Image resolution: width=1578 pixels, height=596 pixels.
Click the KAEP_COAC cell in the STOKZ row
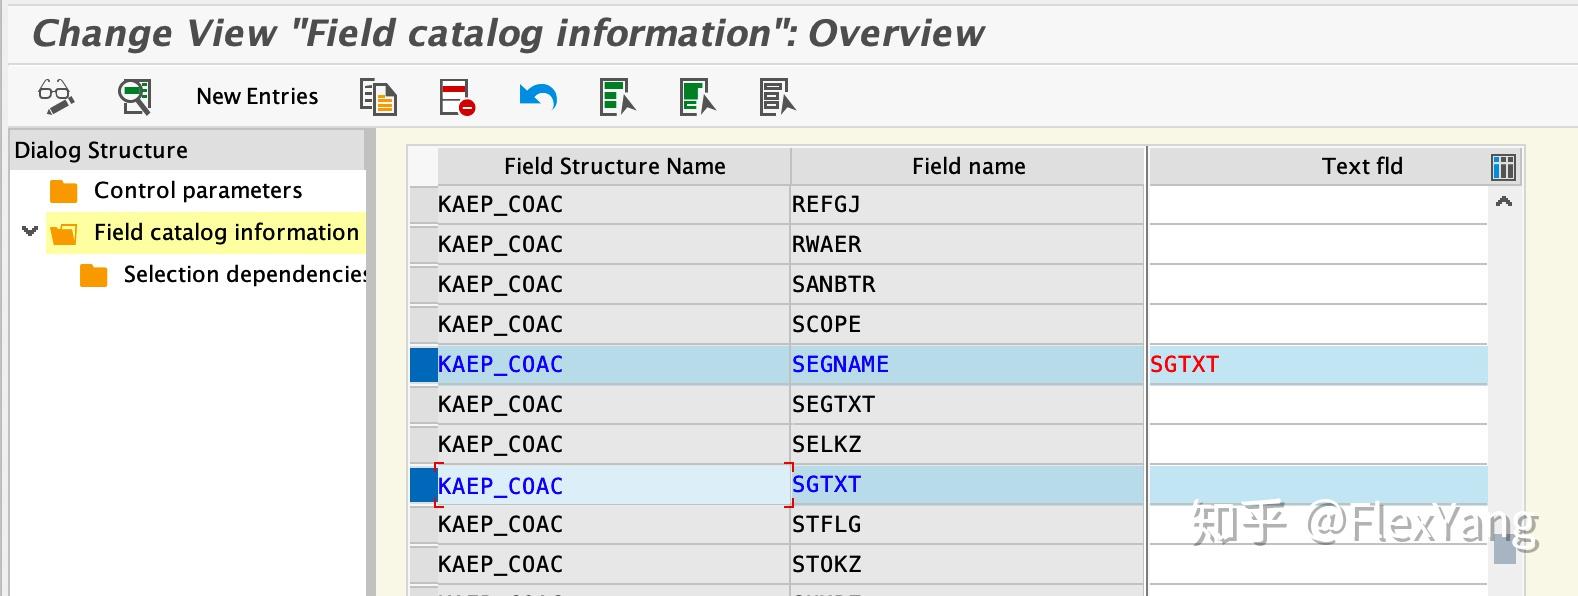[x=614, y=564]
